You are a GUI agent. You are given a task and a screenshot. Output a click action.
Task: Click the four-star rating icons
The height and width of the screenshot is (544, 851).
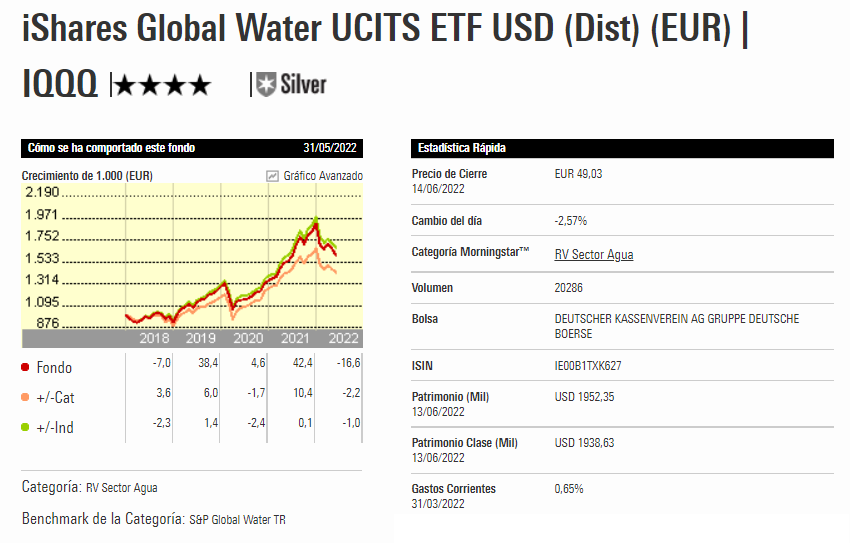point(163,86)
